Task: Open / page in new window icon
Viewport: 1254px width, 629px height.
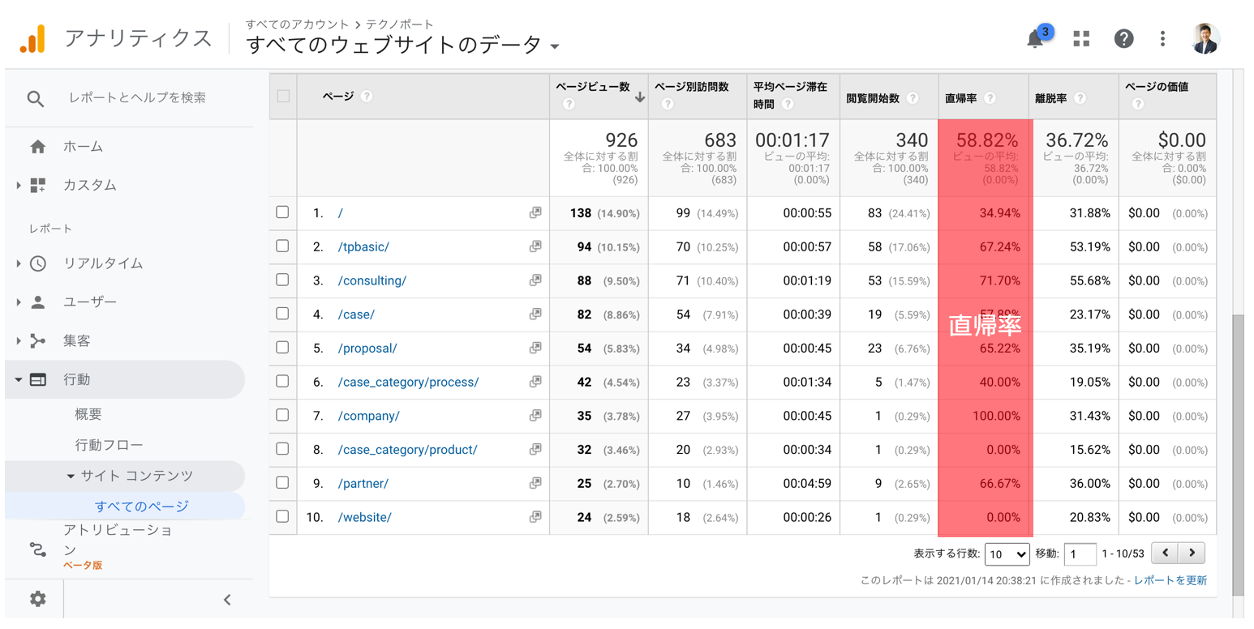Action: tap(535, 213)
